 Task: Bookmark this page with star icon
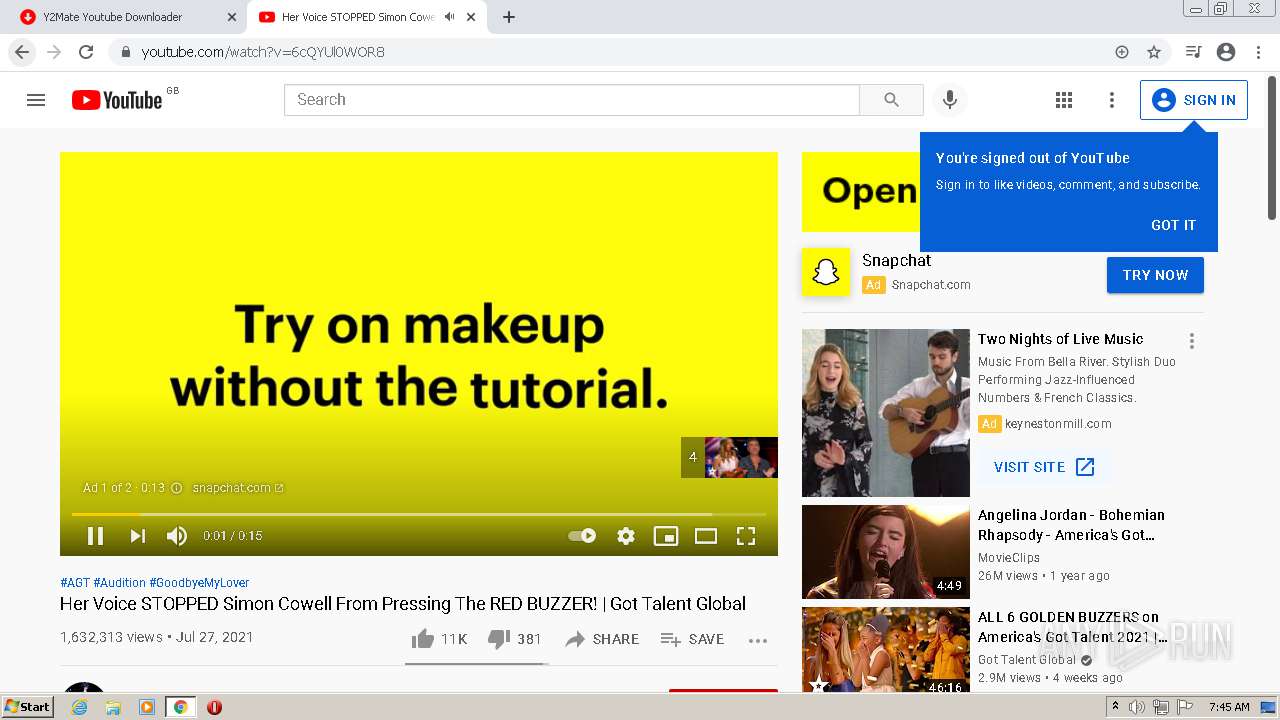tap(1154, 52)
